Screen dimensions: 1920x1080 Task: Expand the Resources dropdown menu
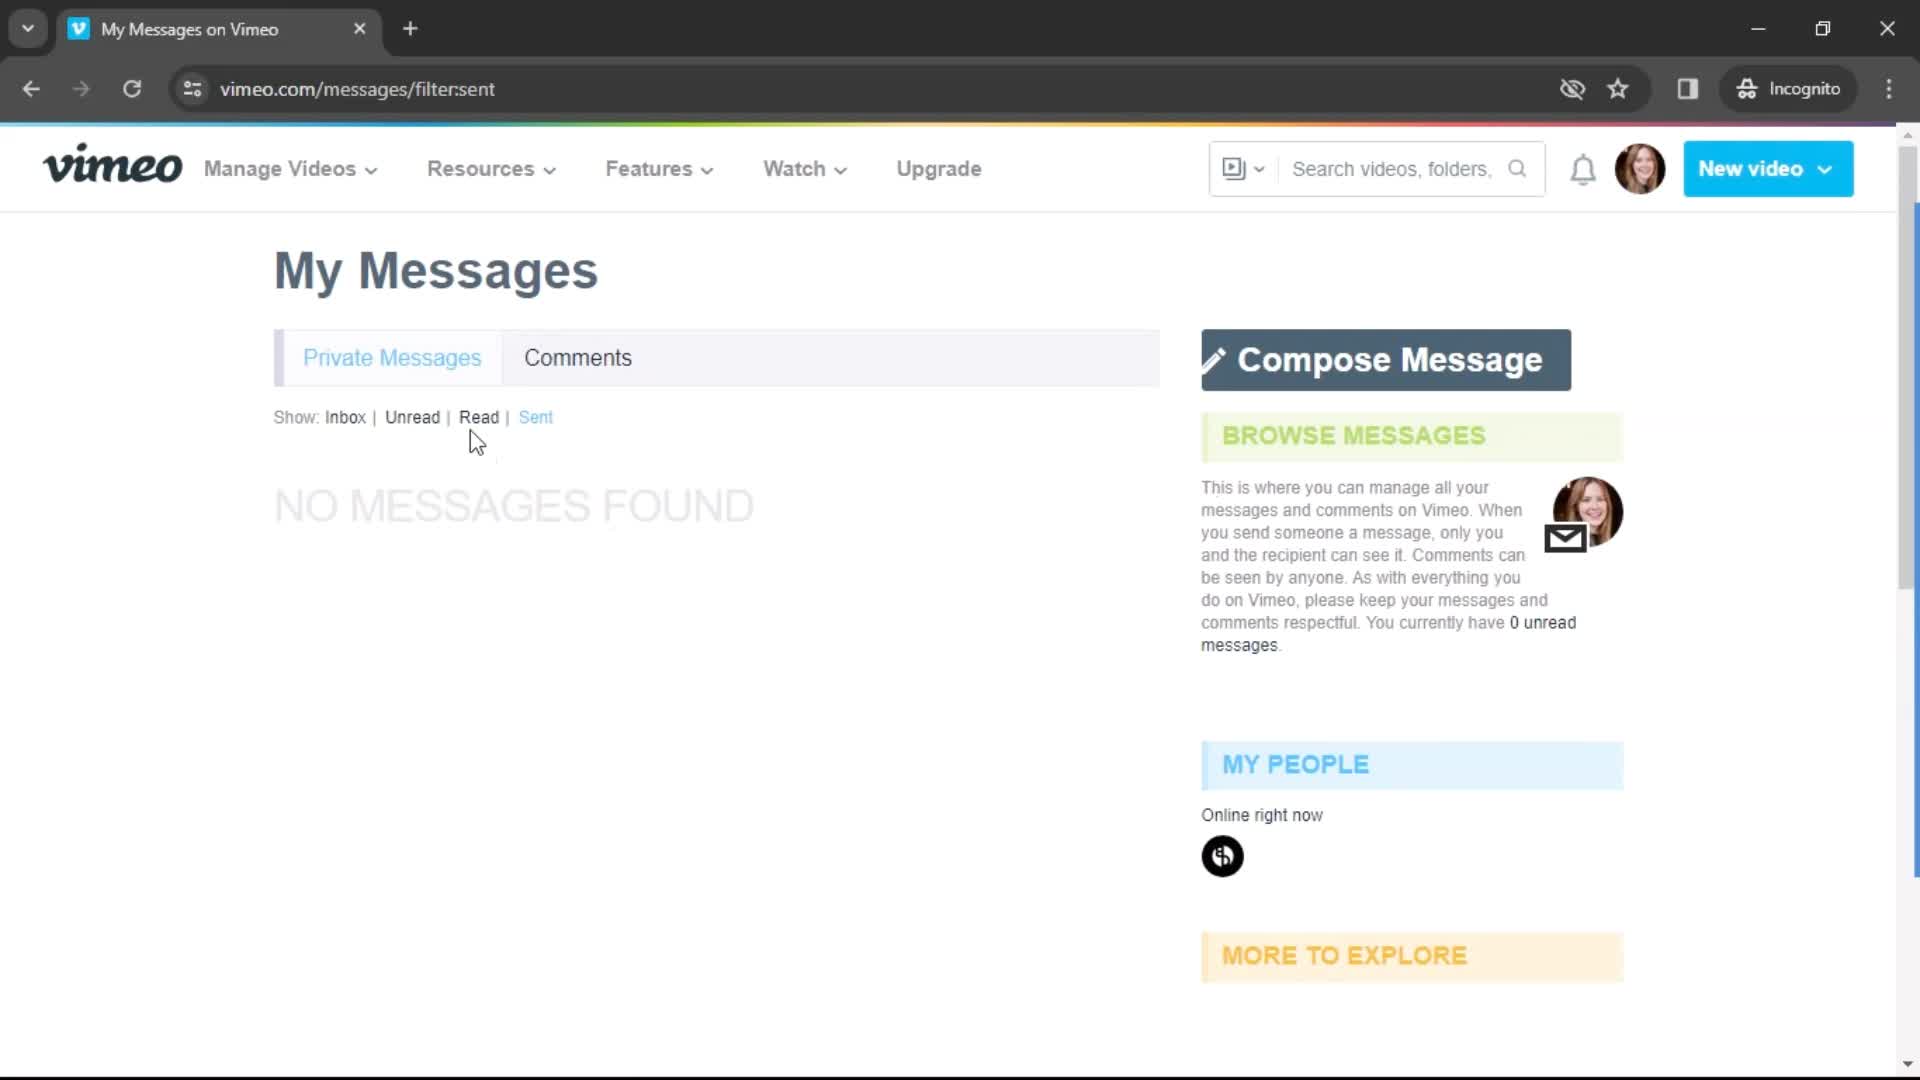tap(489, 169)
